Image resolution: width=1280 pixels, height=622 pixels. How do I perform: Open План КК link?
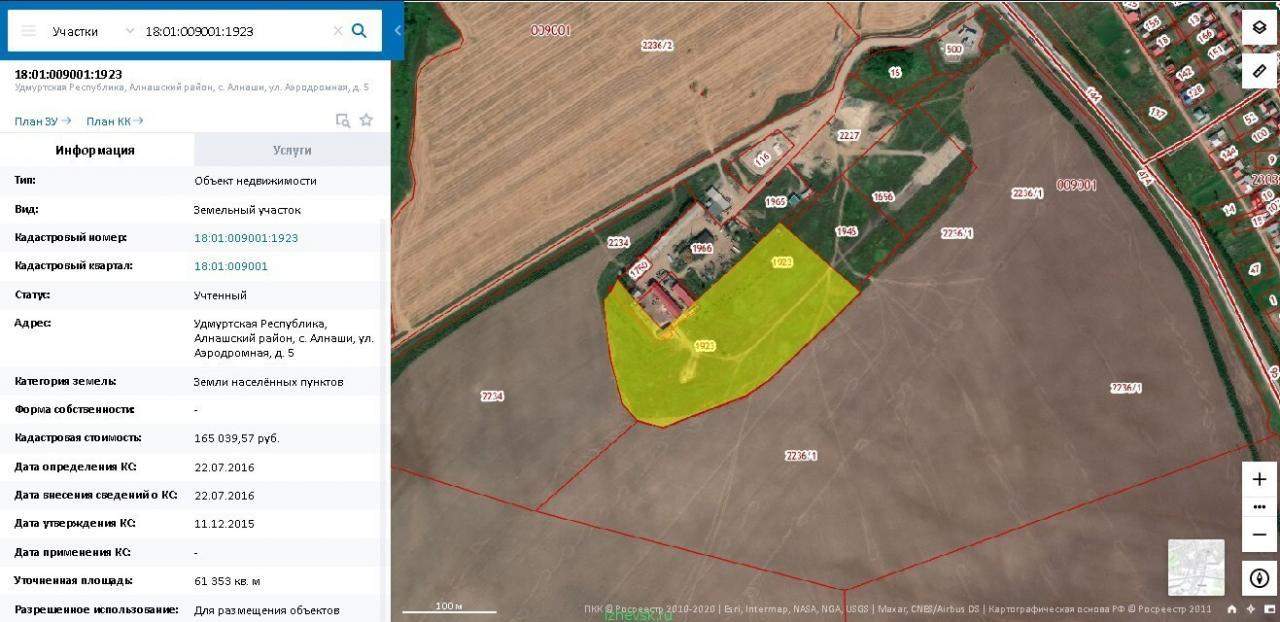click(114, 121)
